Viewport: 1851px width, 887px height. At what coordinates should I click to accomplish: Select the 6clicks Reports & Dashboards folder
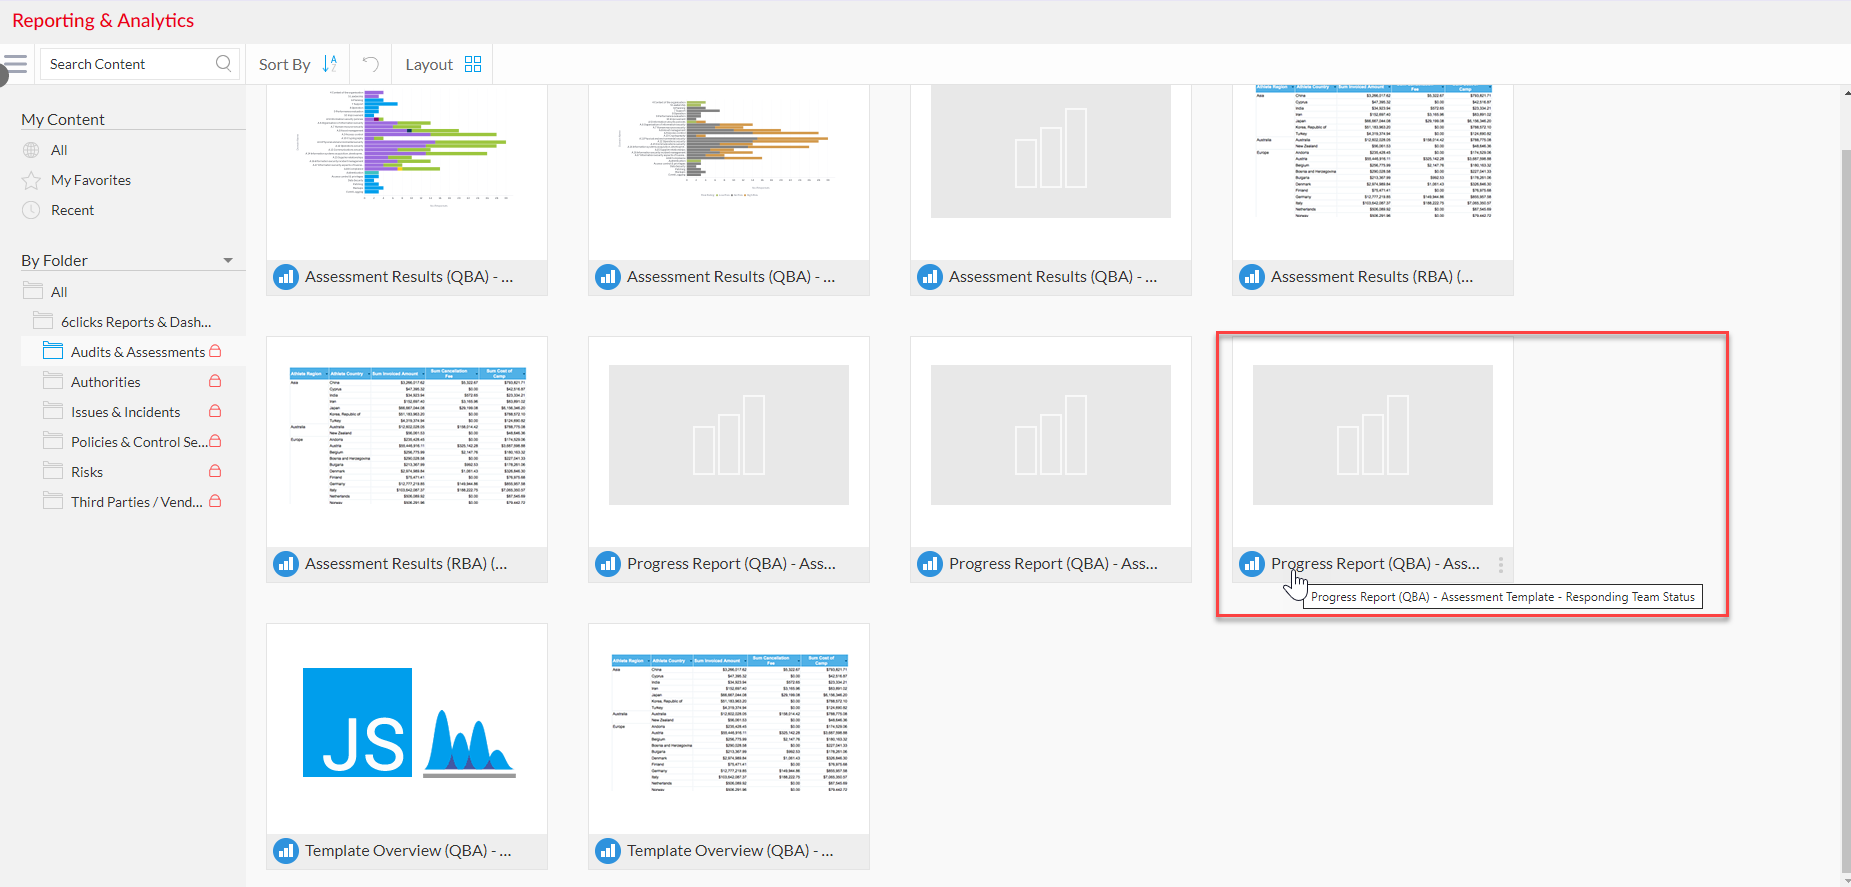(x=135, y=322)
